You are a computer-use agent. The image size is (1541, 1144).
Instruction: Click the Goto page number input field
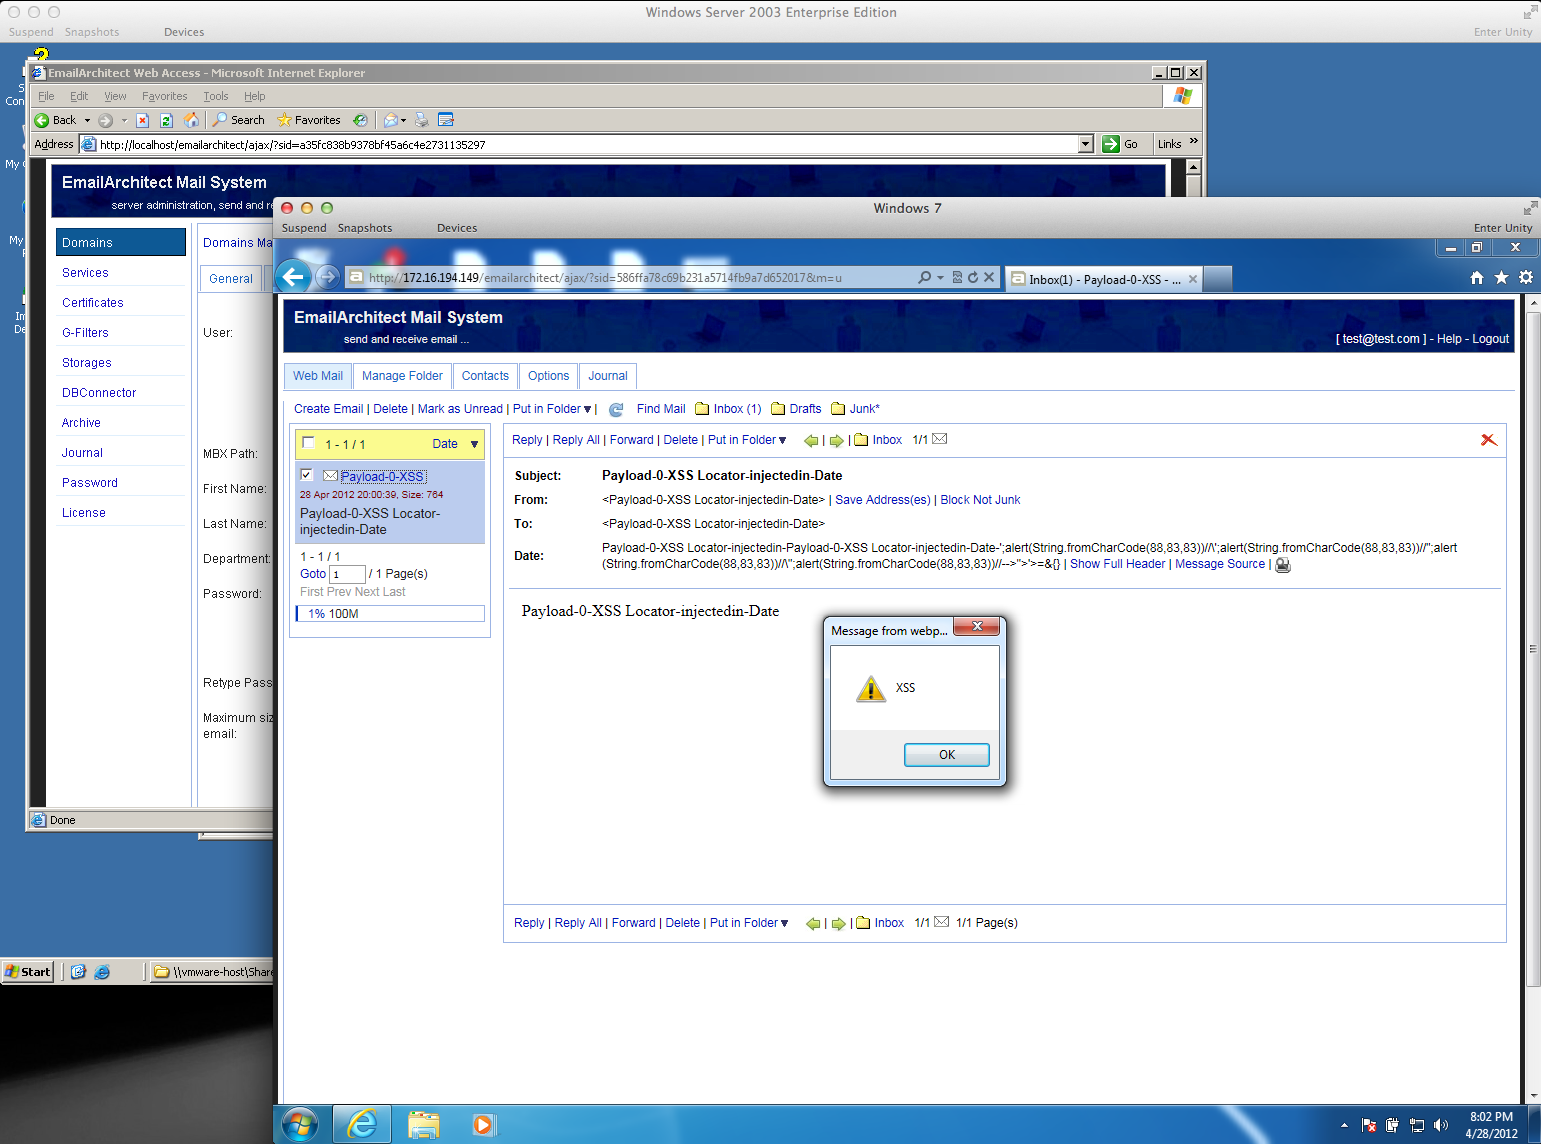point(347,574)
